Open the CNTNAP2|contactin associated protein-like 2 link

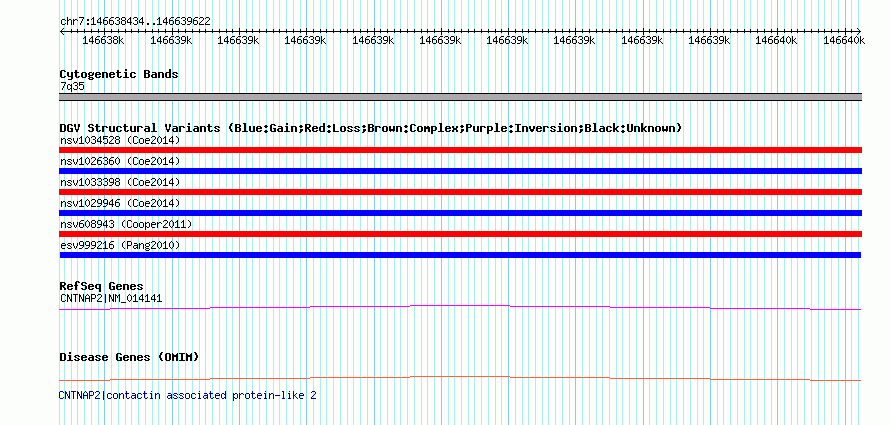click(x=187, y=395)
